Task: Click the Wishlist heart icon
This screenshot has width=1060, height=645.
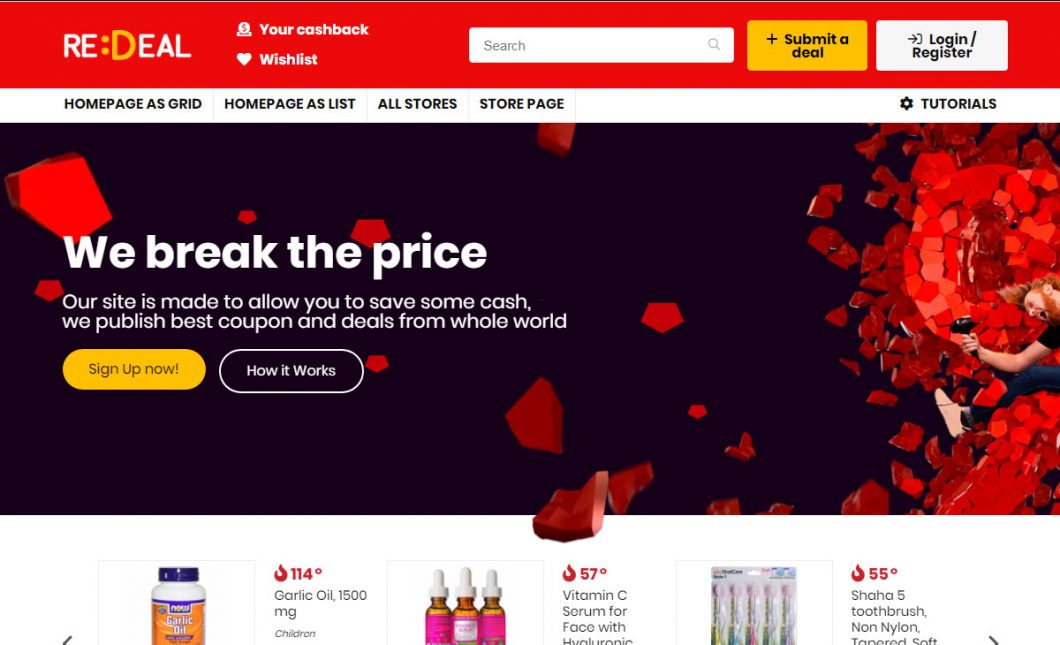Action: (244, 59)
